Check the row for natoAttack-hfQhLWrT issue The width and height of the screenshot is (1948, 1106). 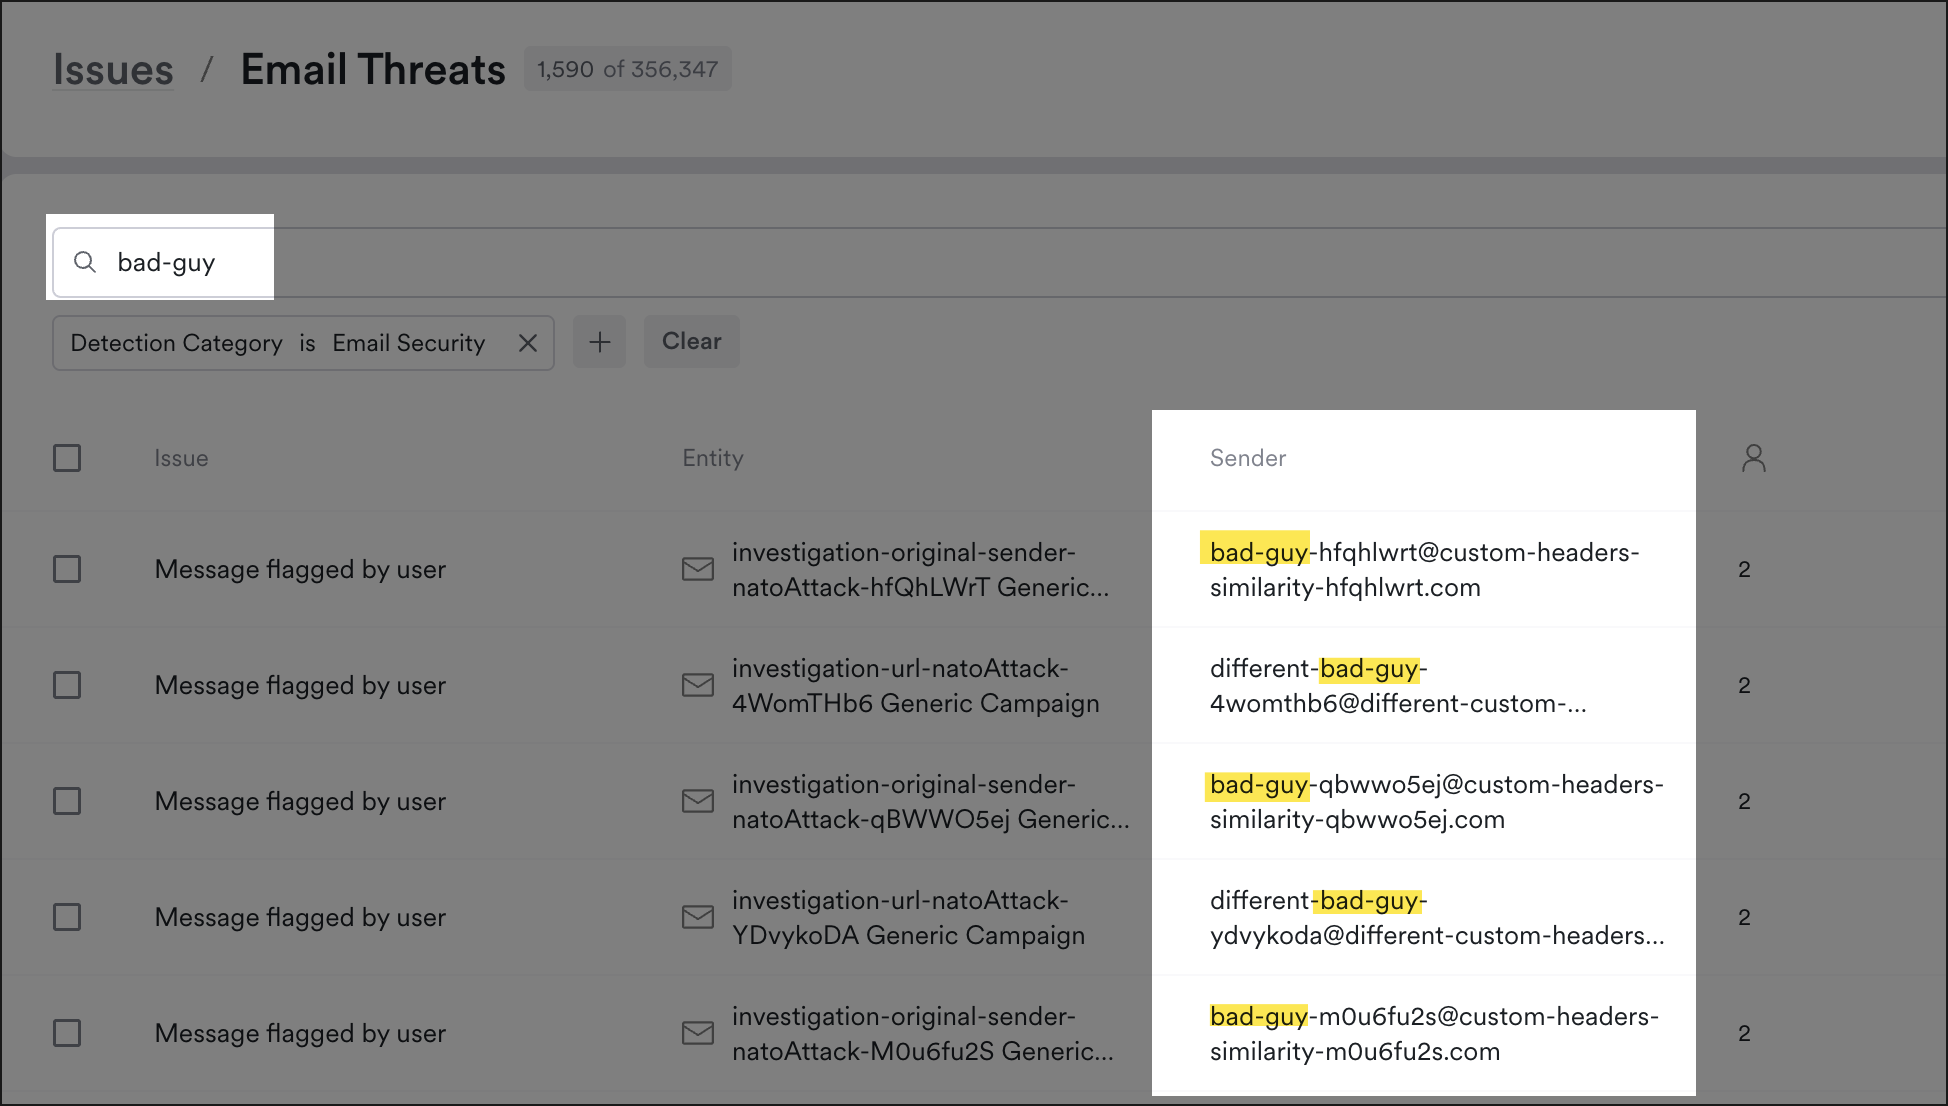[67, 569]
